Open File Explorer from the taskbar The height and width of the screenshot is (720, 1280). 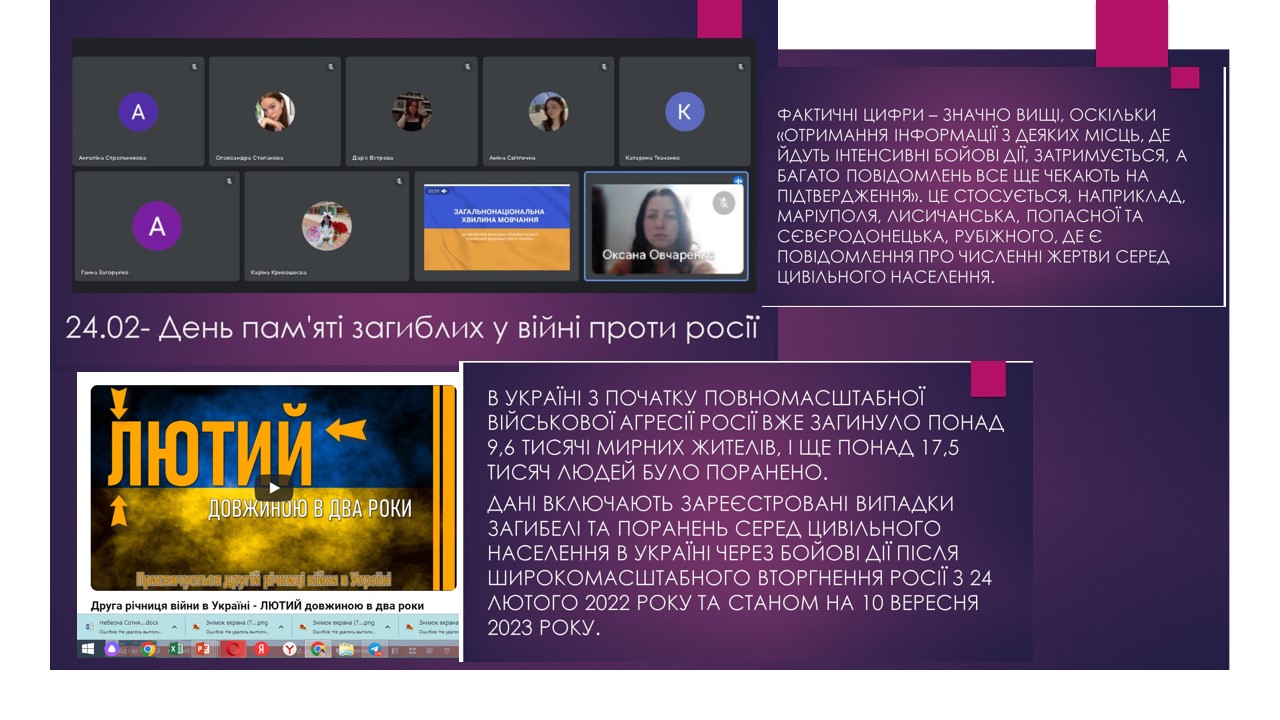pos(346,649)
